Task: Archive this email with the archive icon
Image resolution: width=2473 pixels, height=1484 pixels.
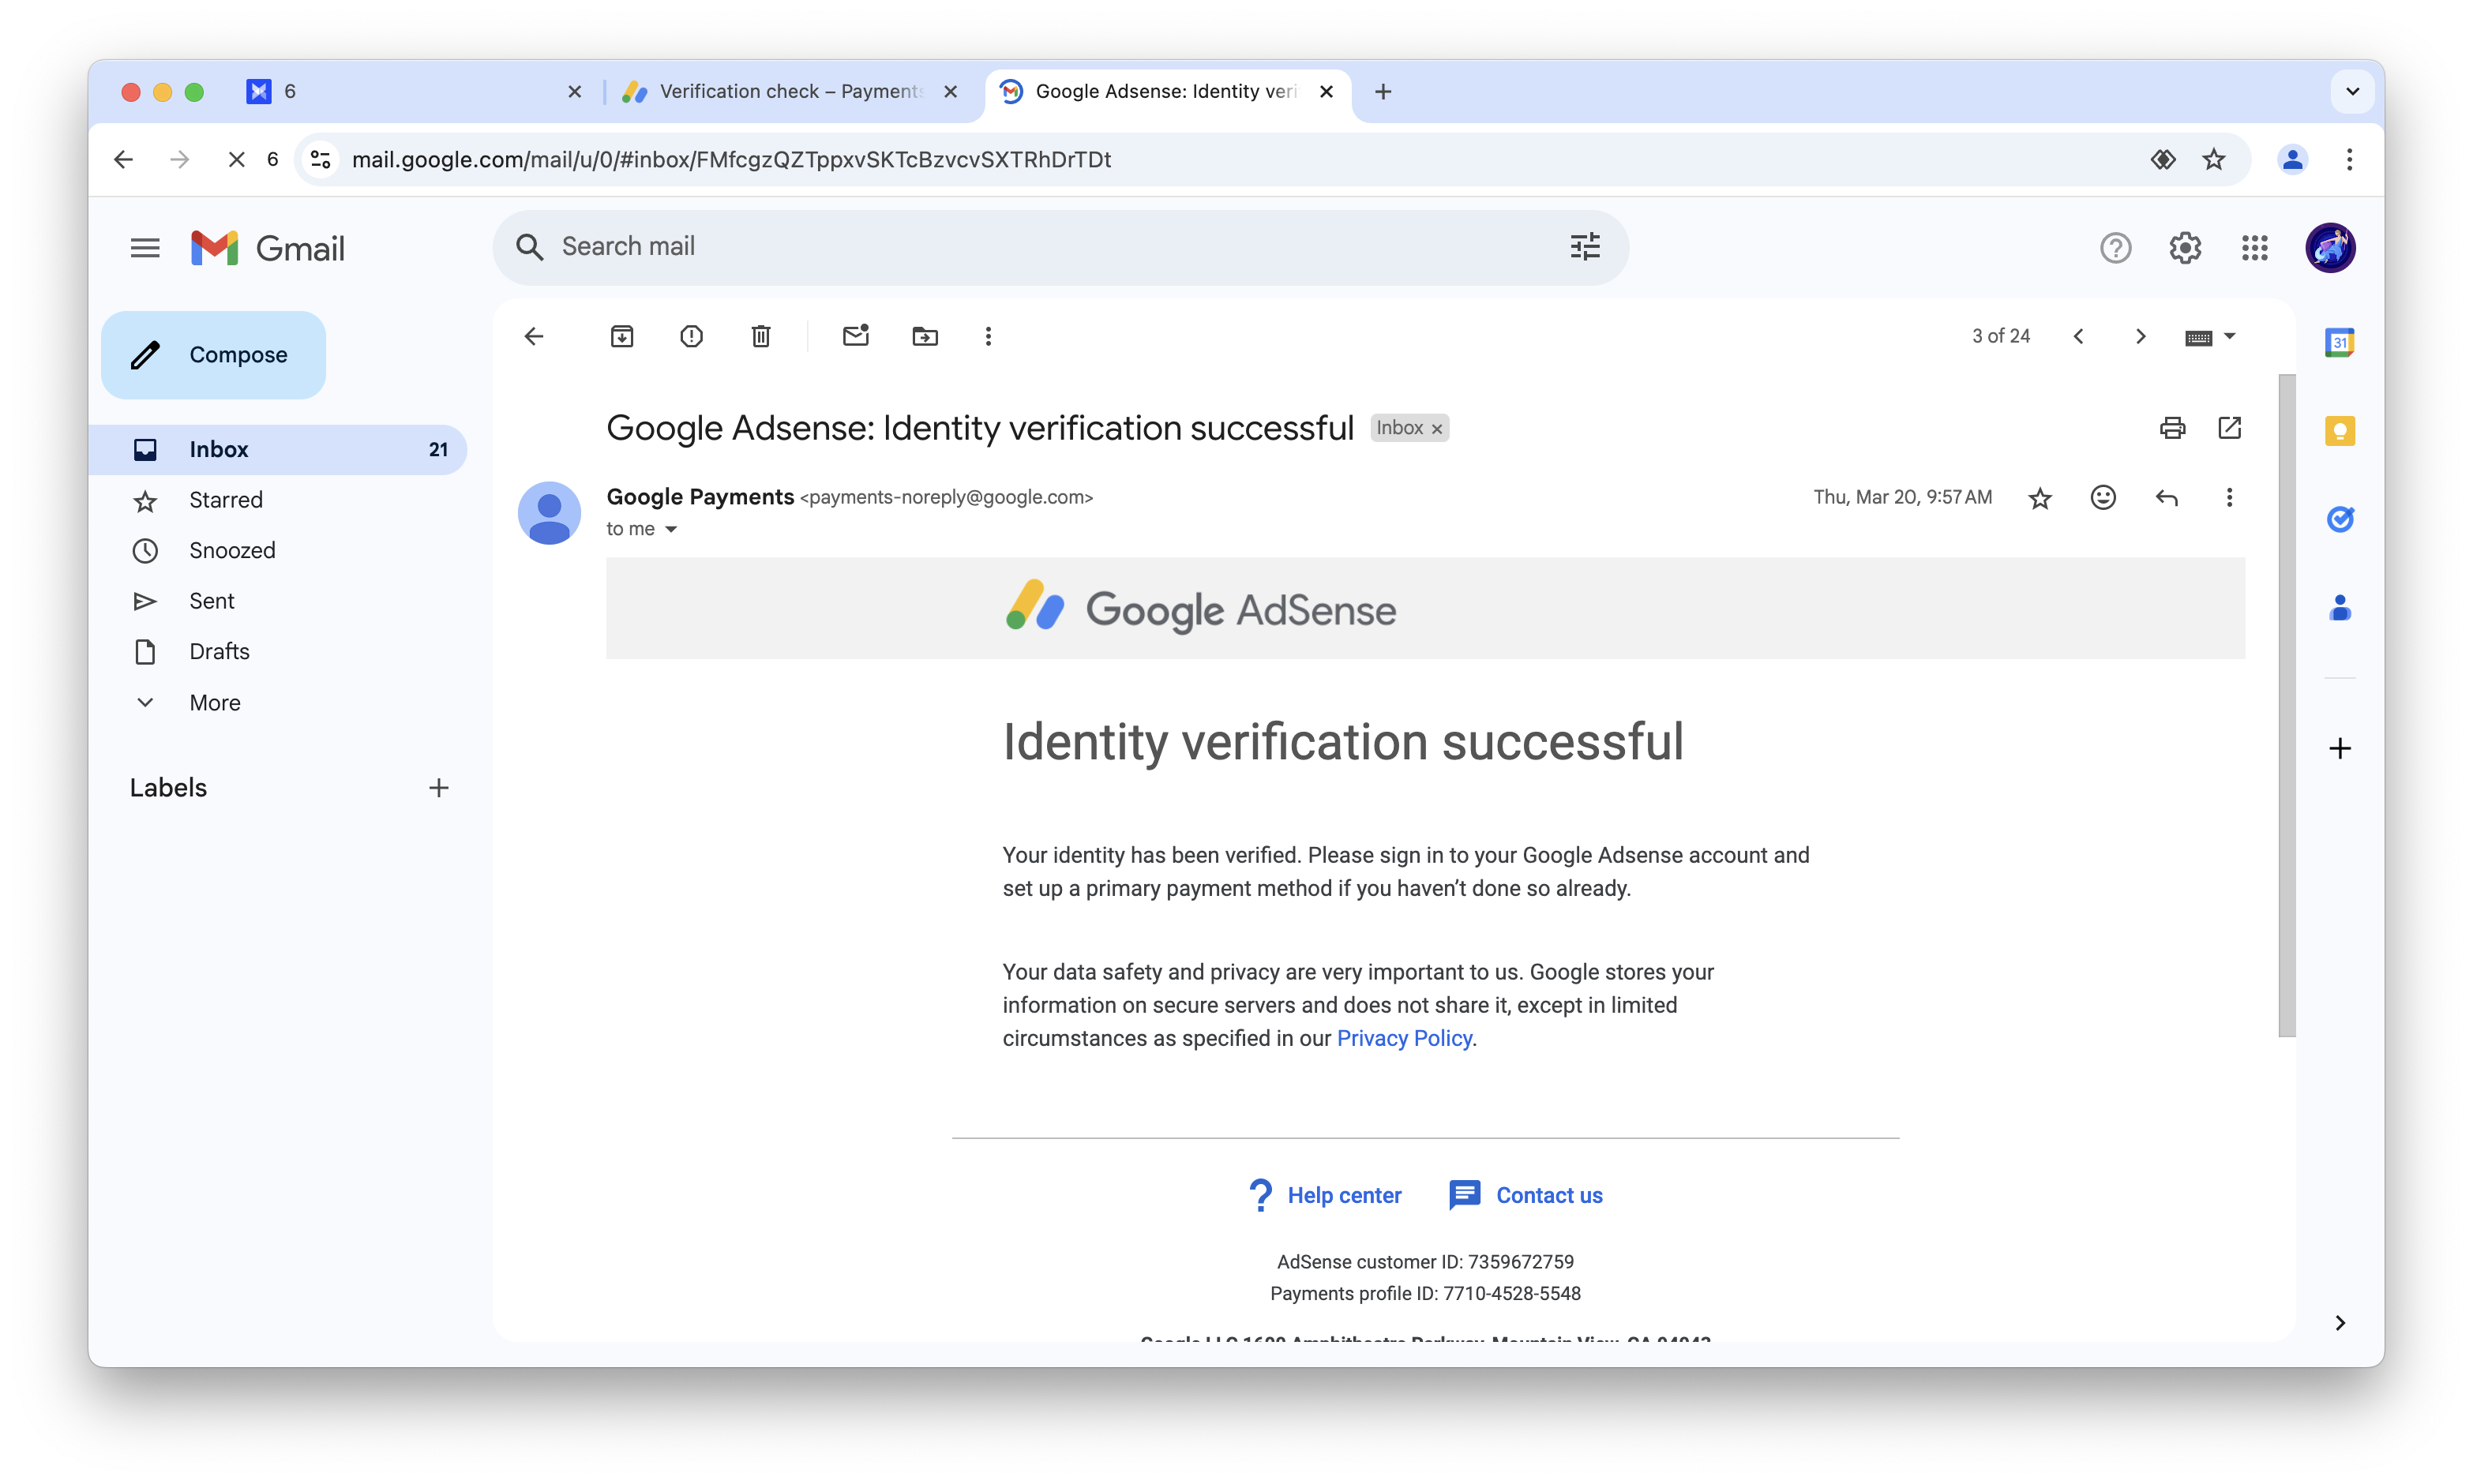Action: pos(622,336)
